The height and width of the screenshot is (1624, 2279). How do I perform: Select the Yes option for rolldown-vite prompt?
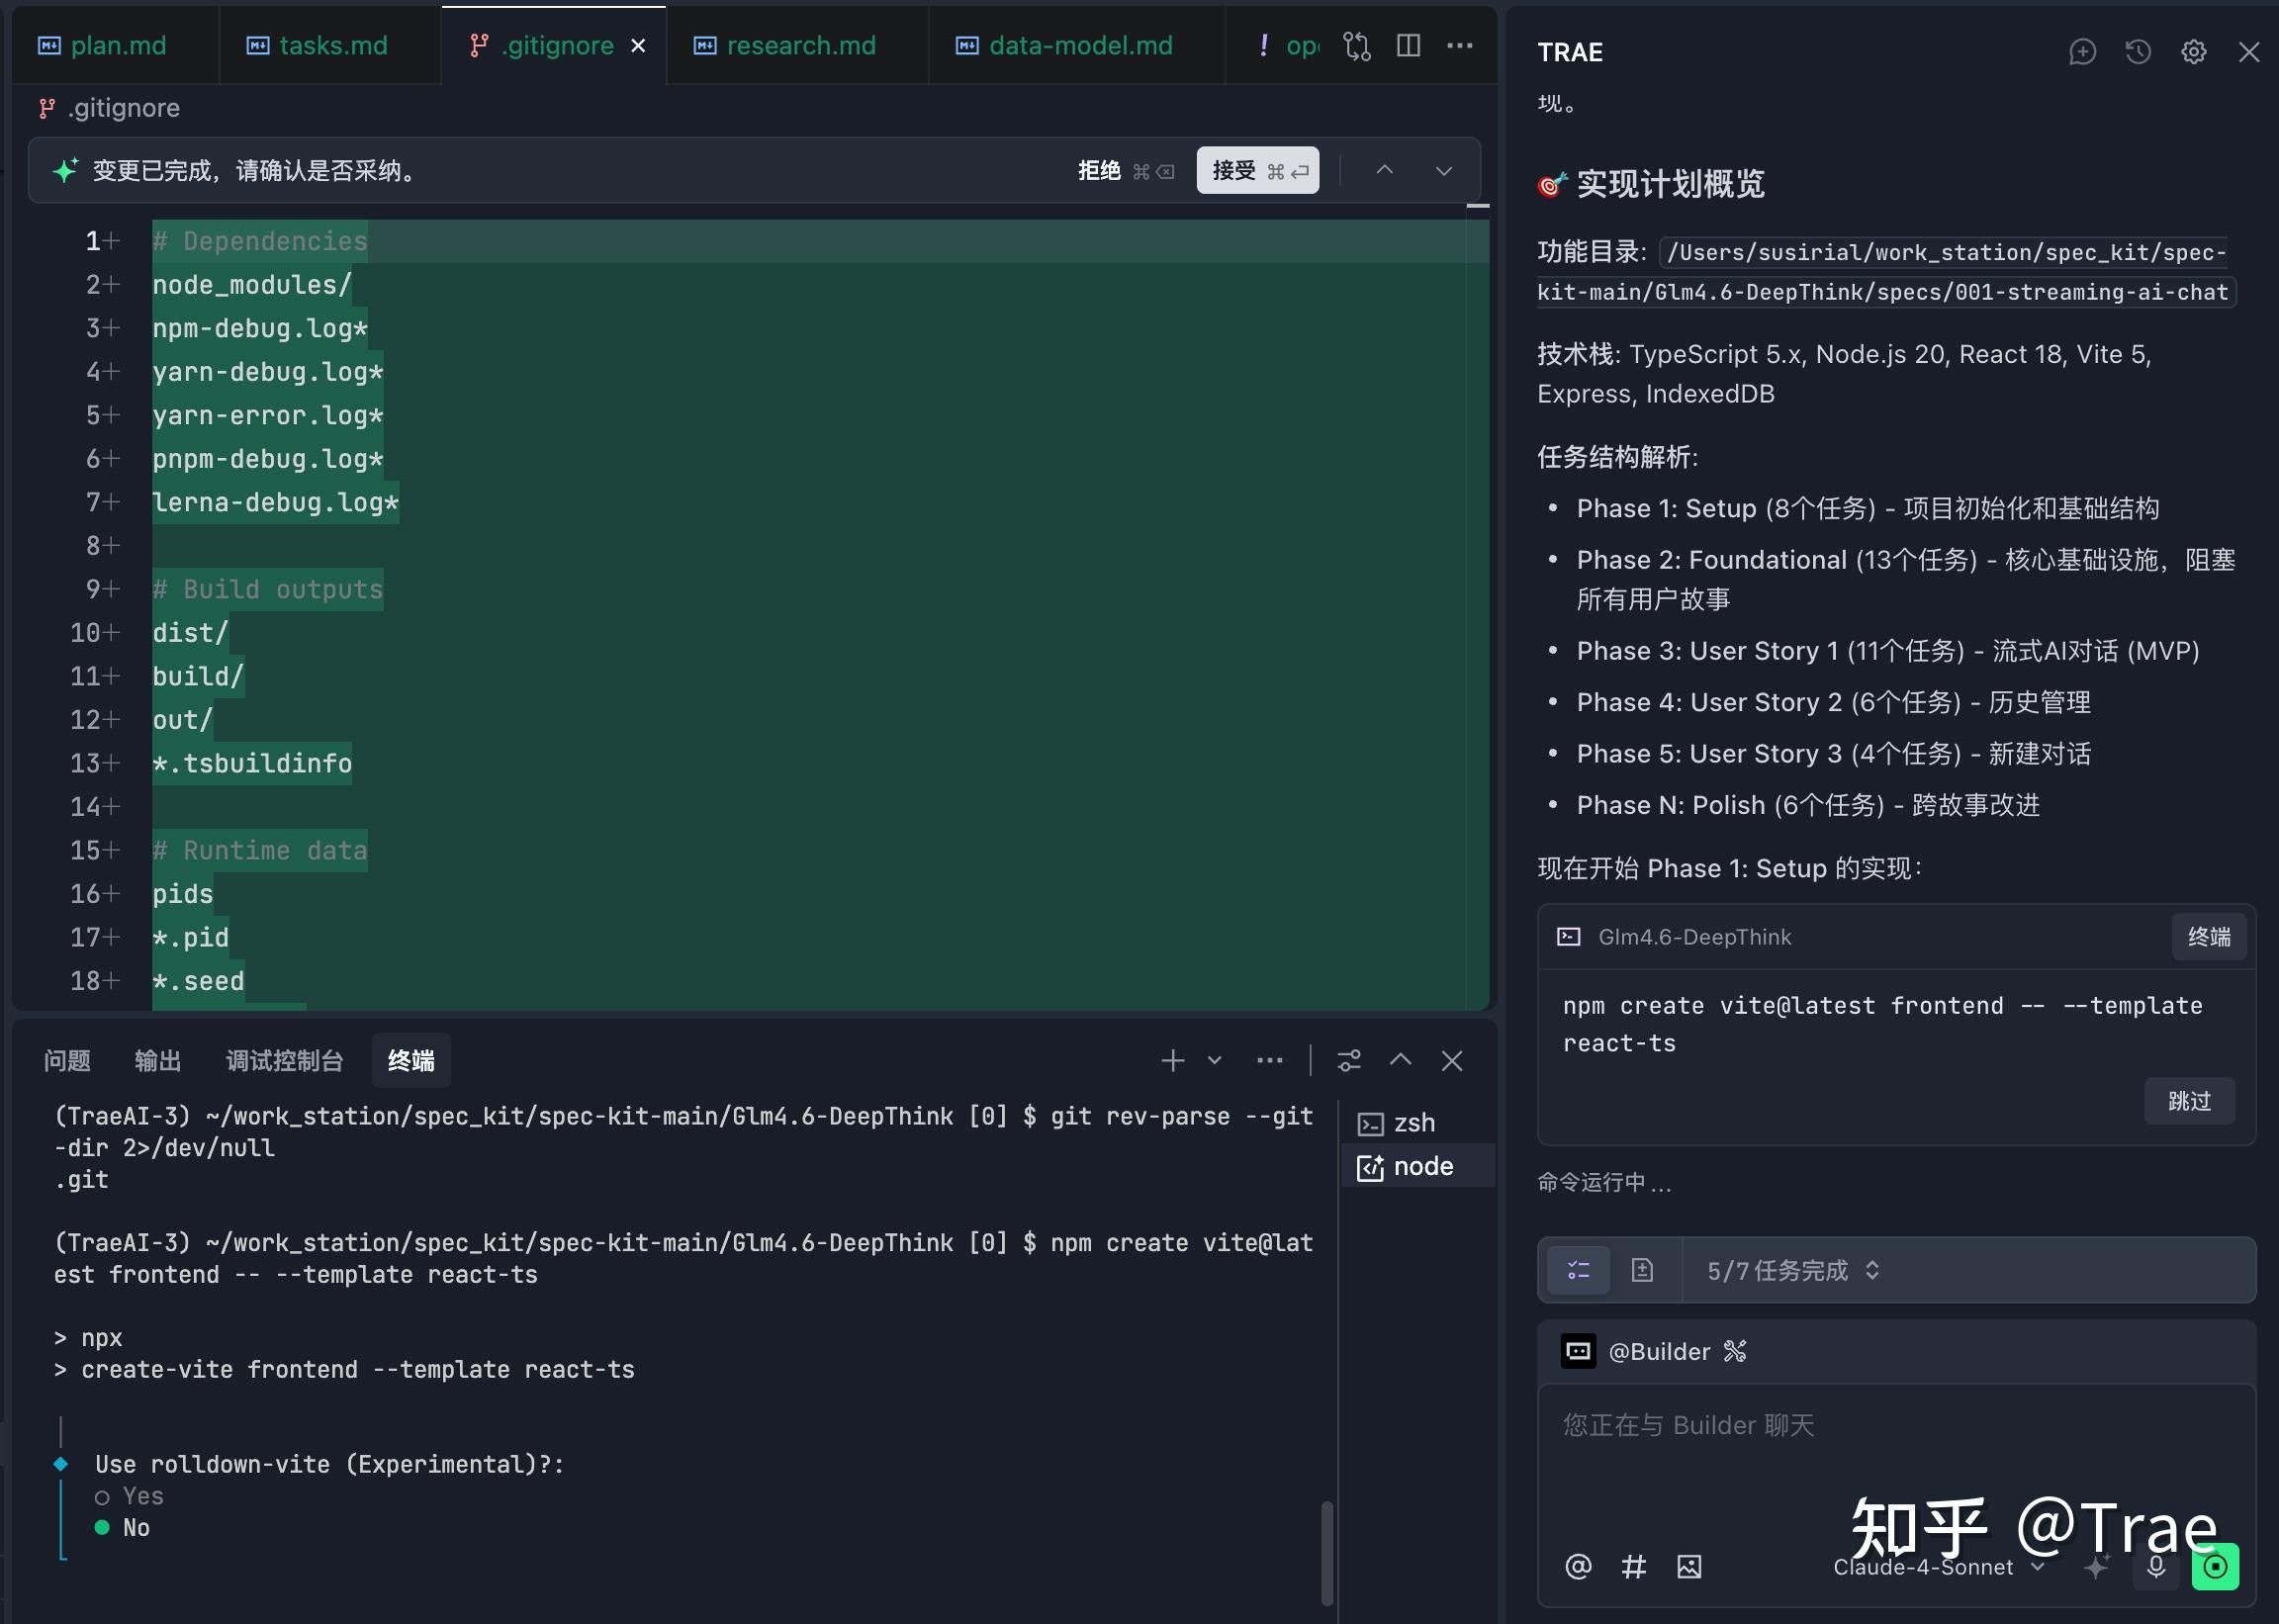141,1495
